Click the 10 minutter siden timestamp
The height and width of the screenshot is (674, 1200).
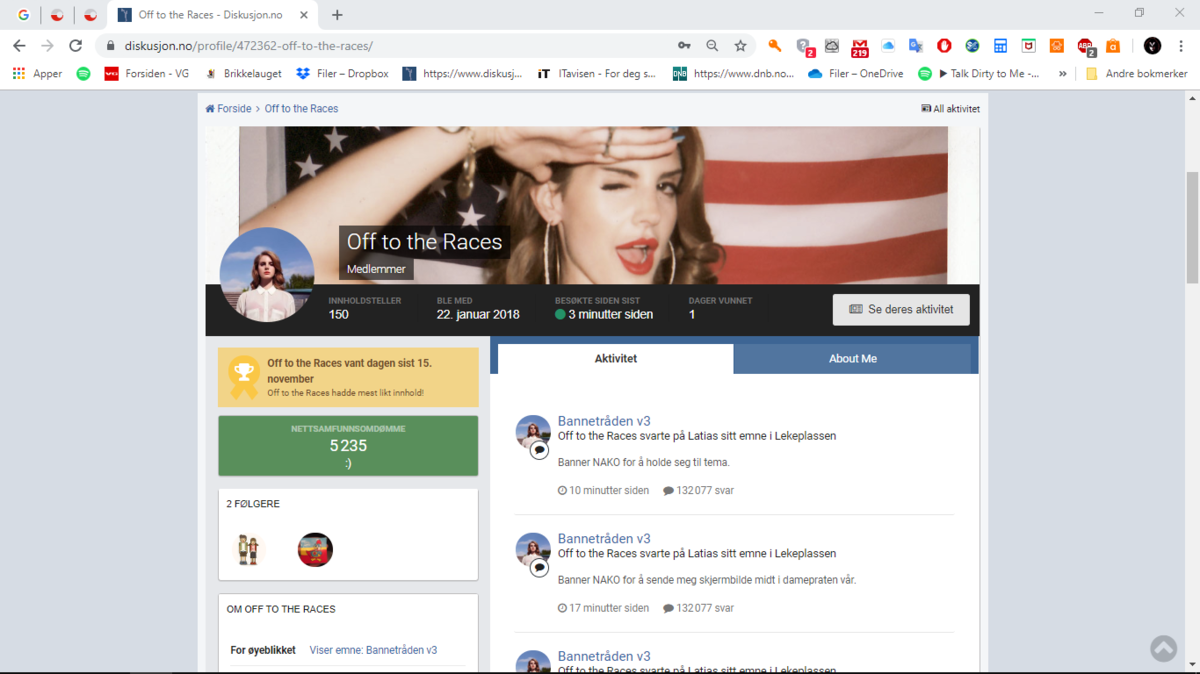[x=603, y=491]
